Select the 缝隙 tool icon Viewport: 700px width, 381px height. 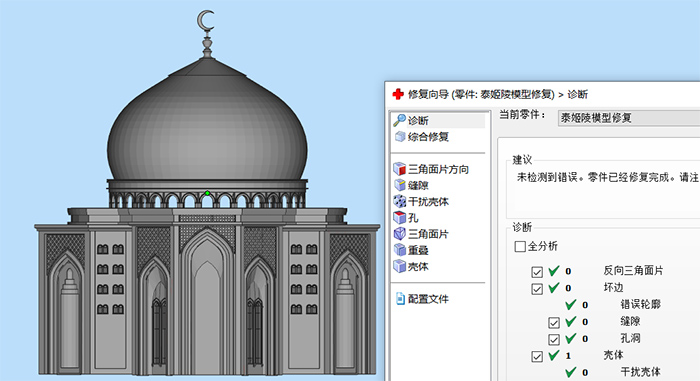pos(400,185)
